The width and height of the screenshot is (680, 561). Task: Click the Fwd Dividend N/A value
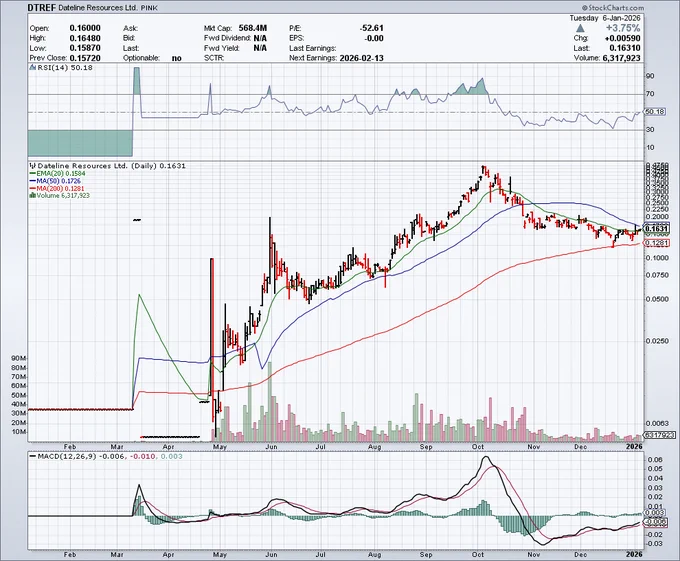coord(260,38)
